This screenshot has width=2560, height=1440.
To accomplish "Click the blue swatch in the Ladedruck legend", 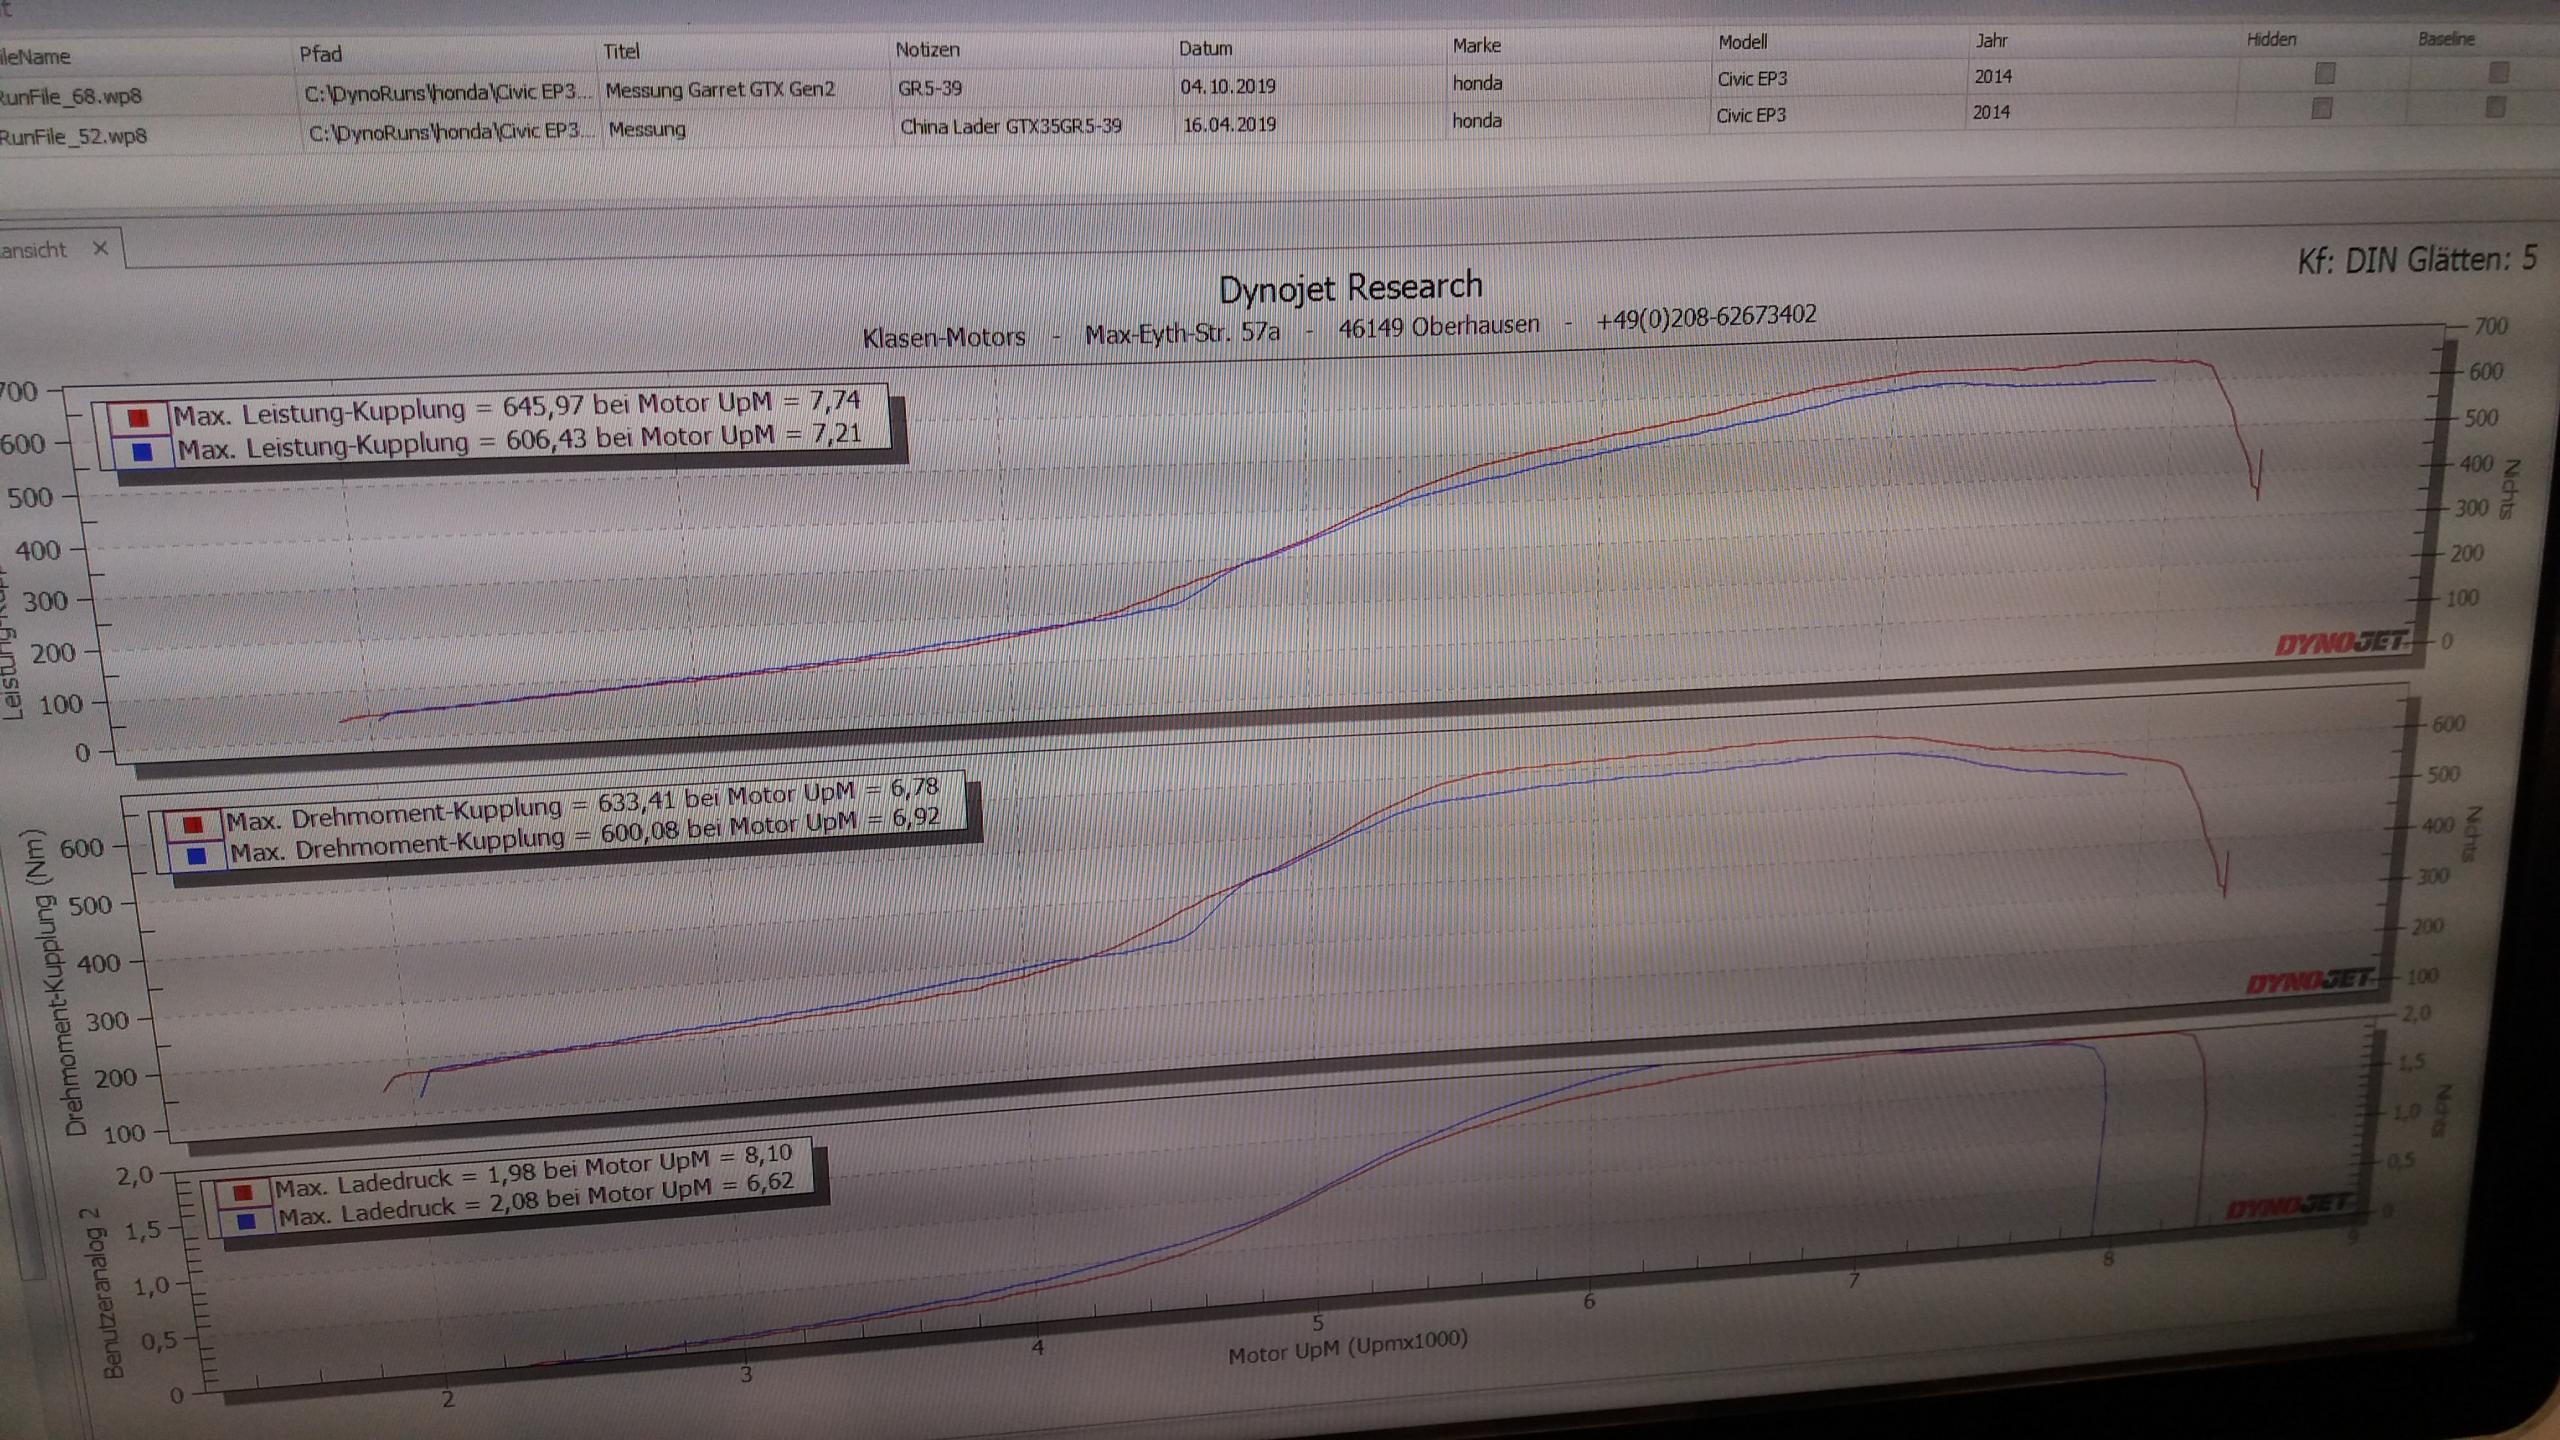I will (246, 1221).
